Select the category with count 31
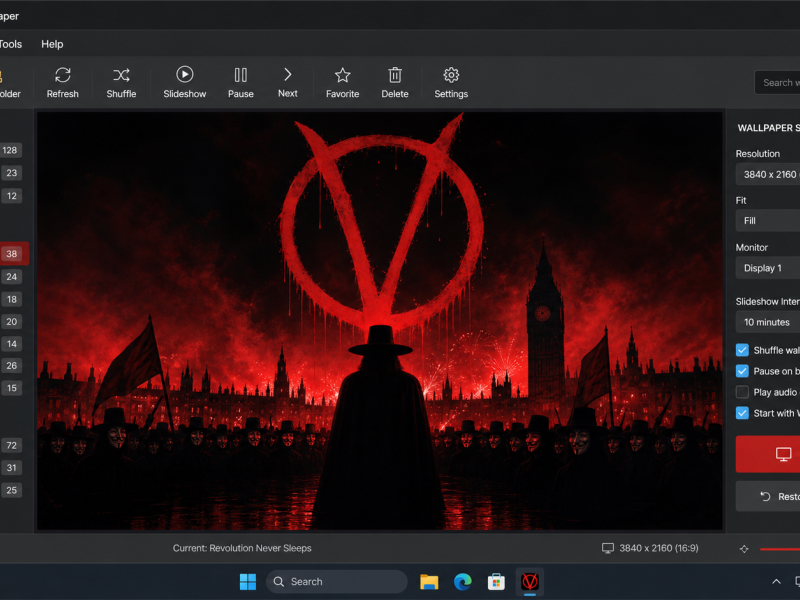The image size is (800, 600). tap(11, 467)
